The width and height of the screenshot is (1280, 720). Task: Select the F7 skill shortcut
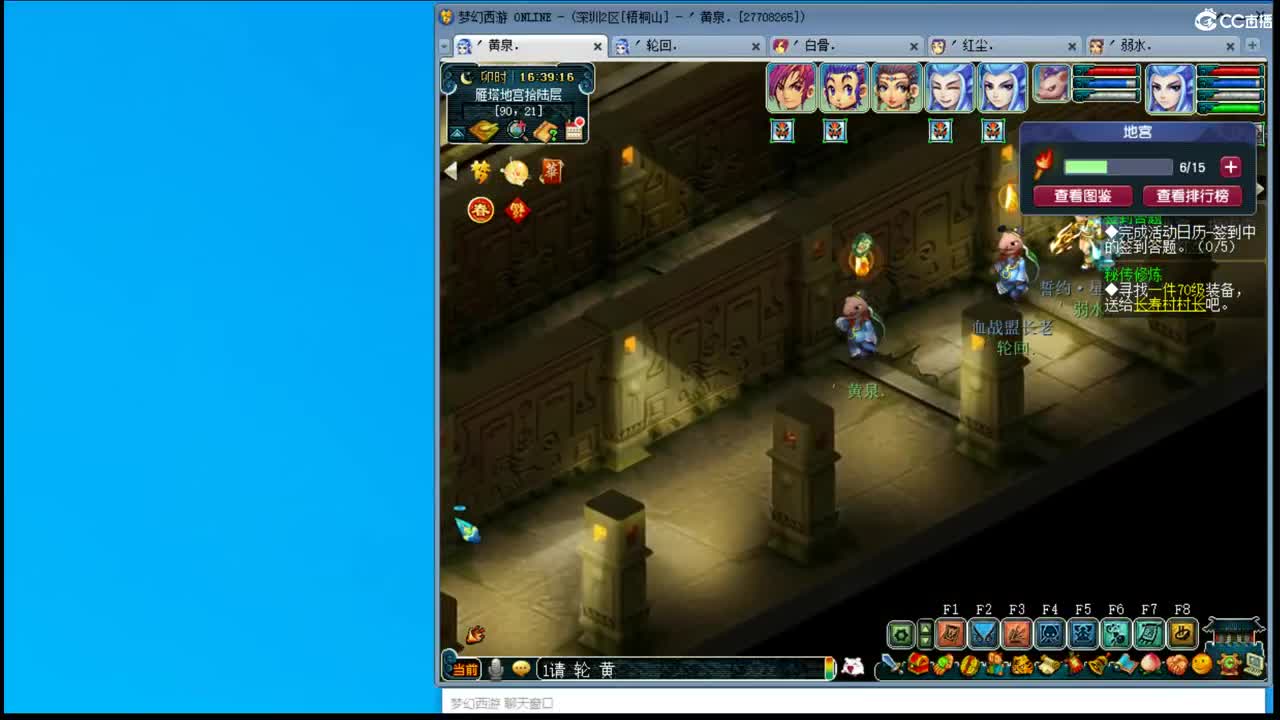point(1149,634)
